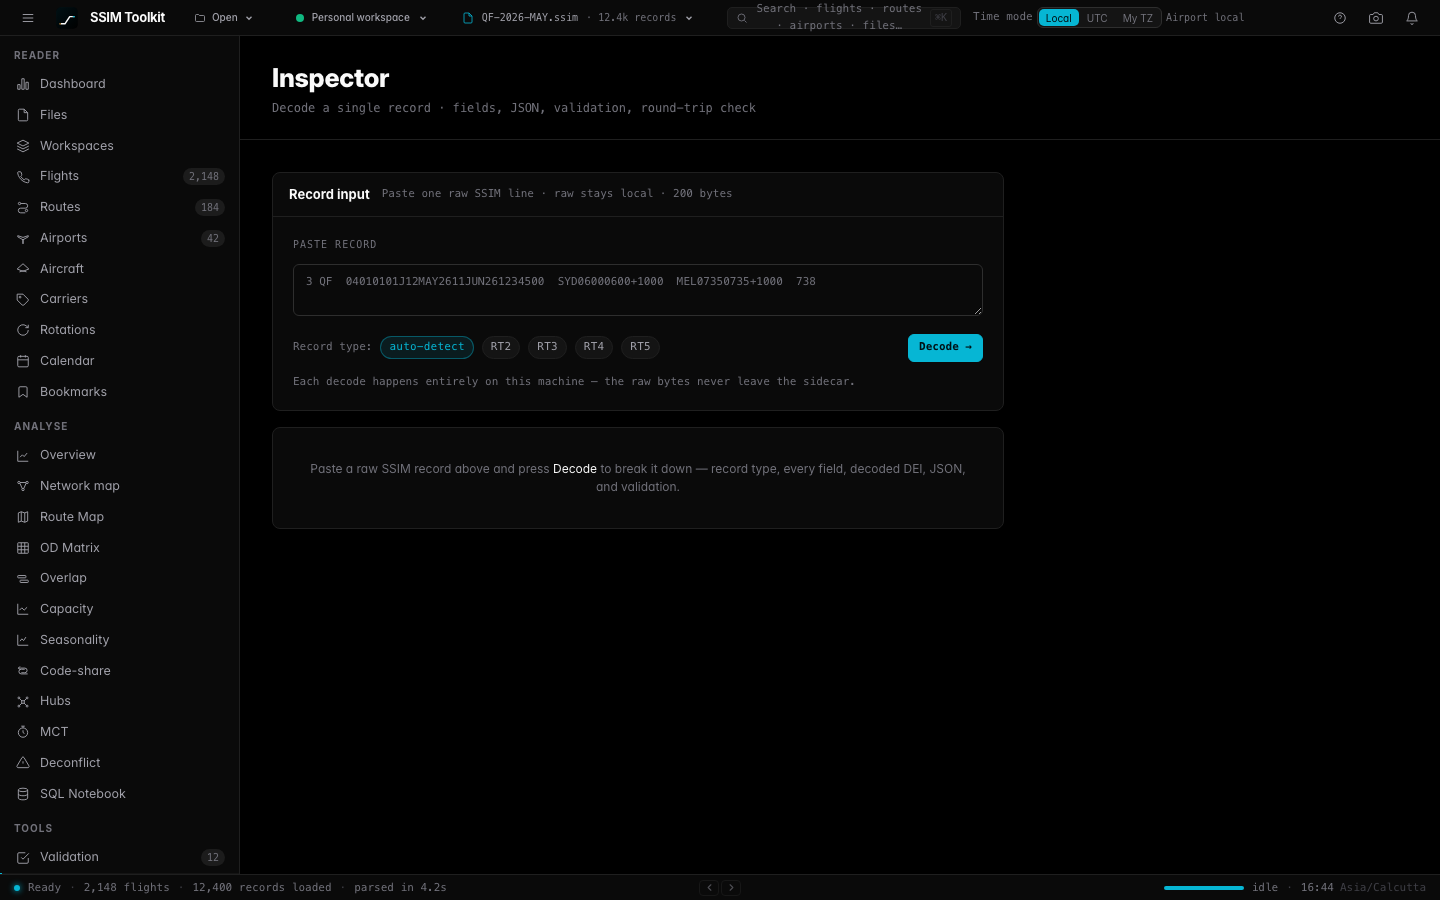Viewport: 1440px width, 900px height.
Task: Go to previous via status bar chevron
Action: click(x=709, y=887)
